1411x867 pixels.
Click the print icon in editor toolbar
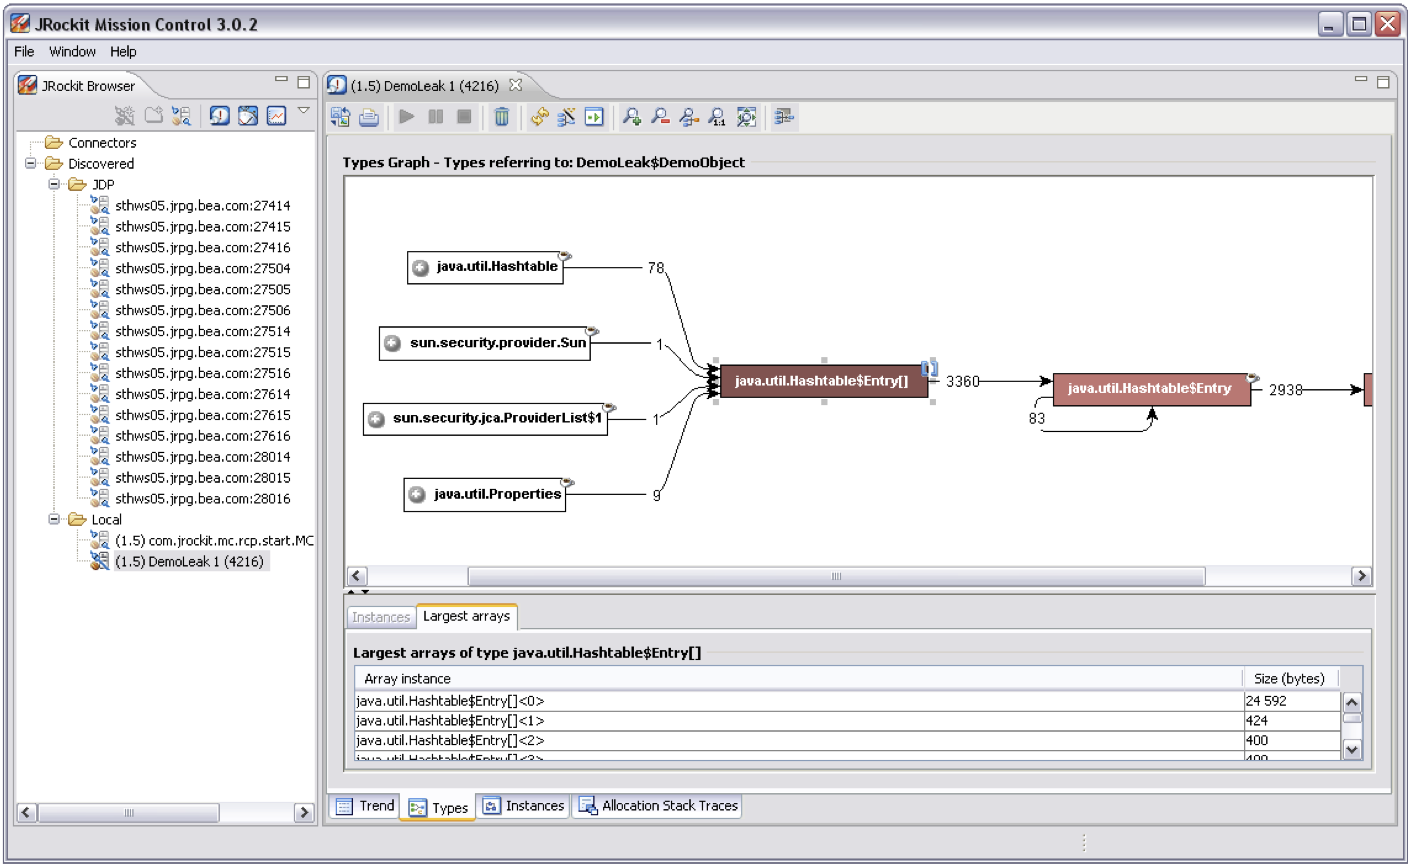[x=368, y=117]
